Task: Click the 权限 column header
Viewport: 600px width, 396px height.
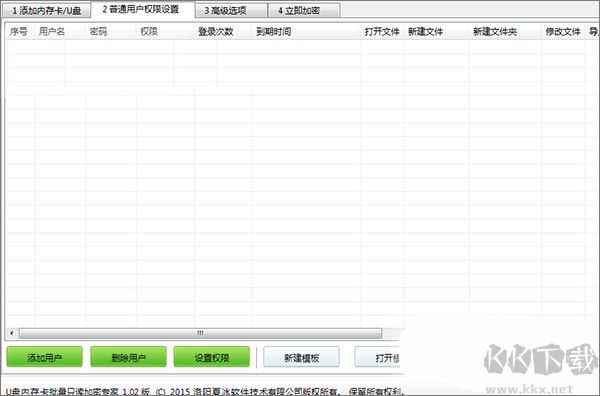Action: 165,31
